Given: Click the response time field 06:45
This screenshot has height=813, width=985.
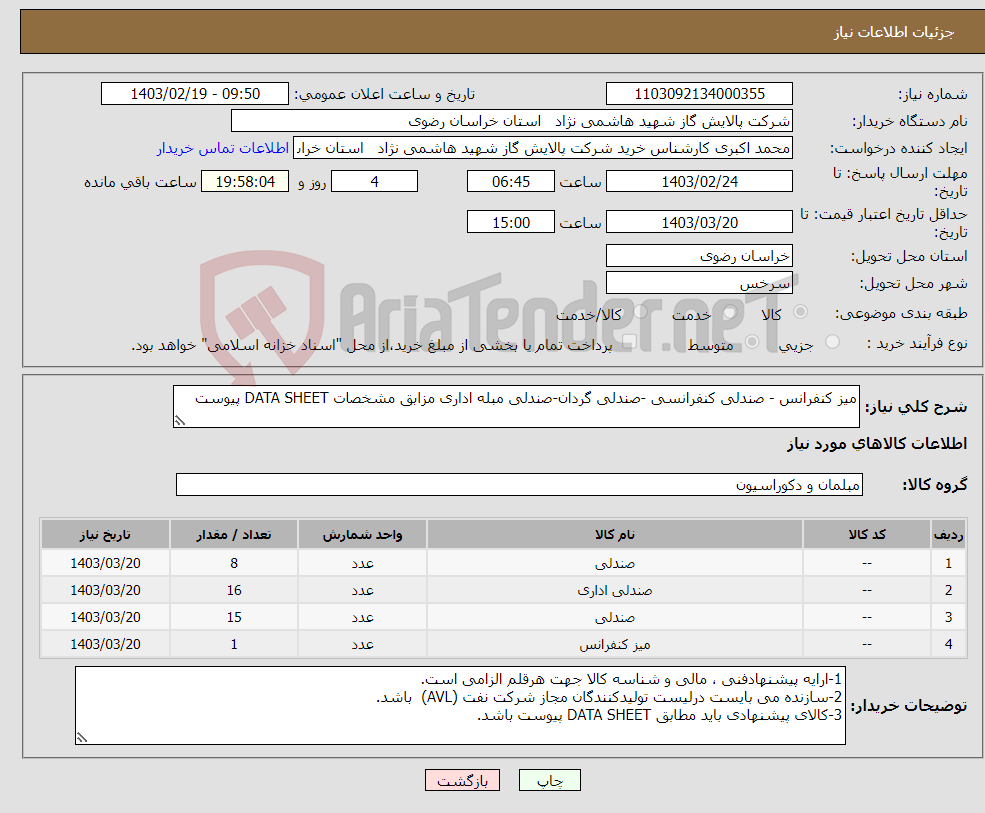Looking at the screenshot, I should (x=511, y=182).
